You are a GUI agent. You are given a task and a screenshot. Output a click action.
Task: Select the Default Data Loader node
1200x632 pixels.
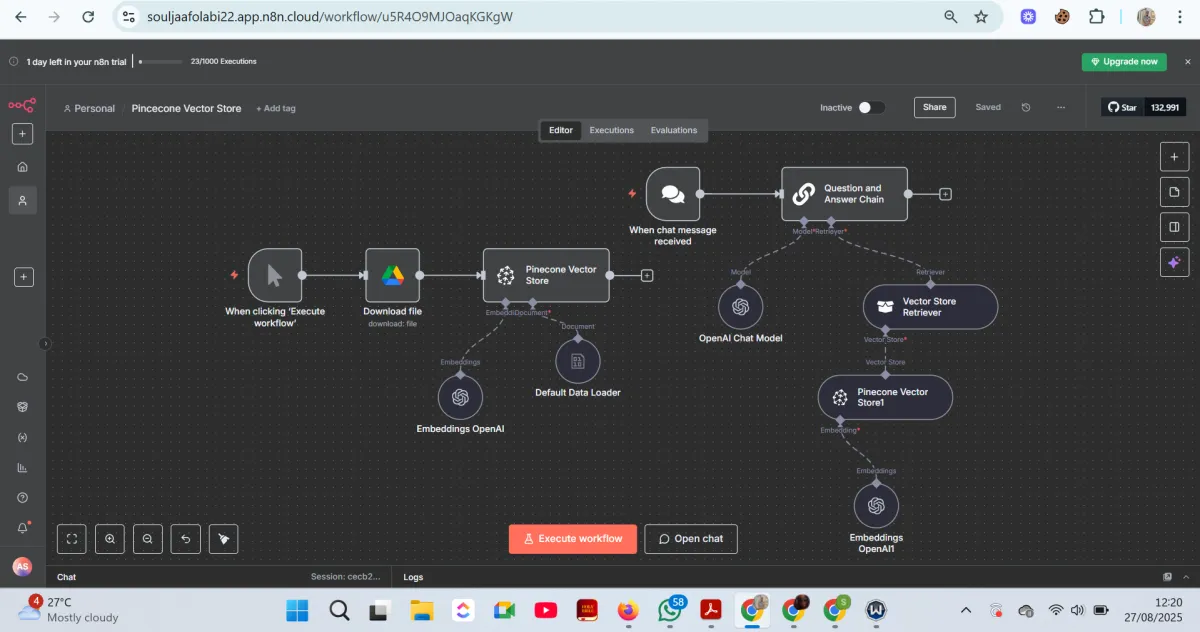578,361
